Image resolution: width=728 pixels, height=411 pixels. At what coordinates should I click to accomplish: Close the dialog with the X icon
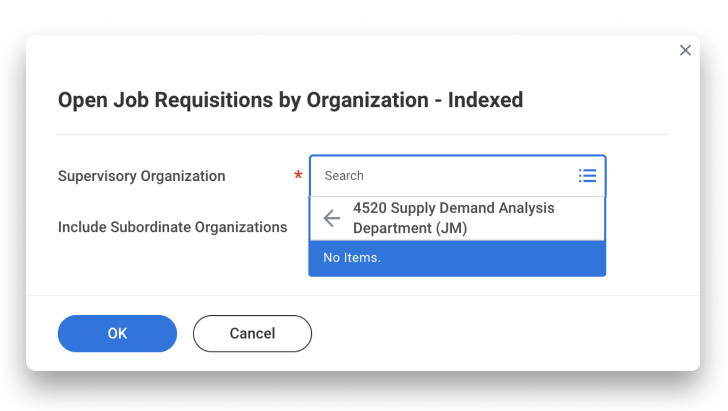tap(685, 50)
